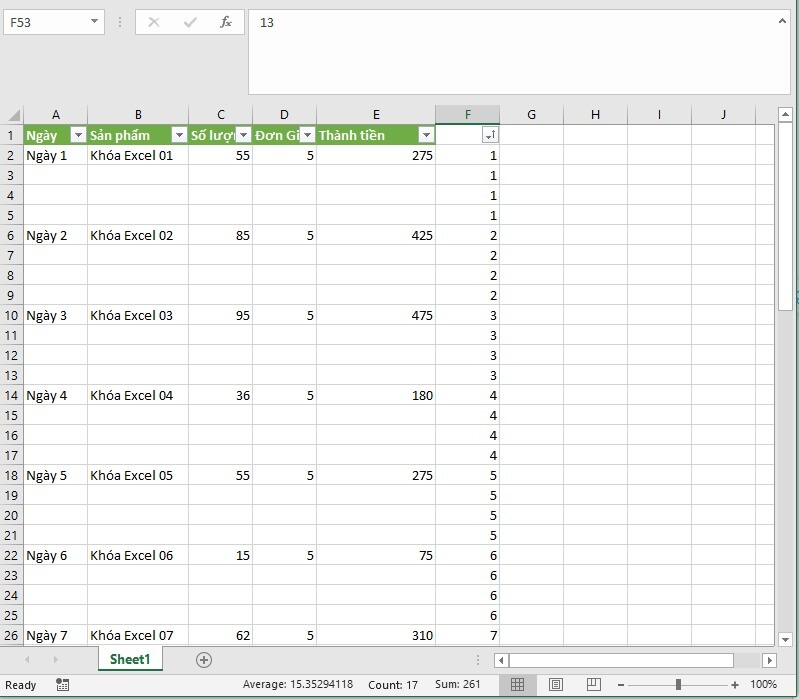The height and width of the screenshot is (699, 799).
Task: Switch to Normal view
Action: tap(517, 684)
